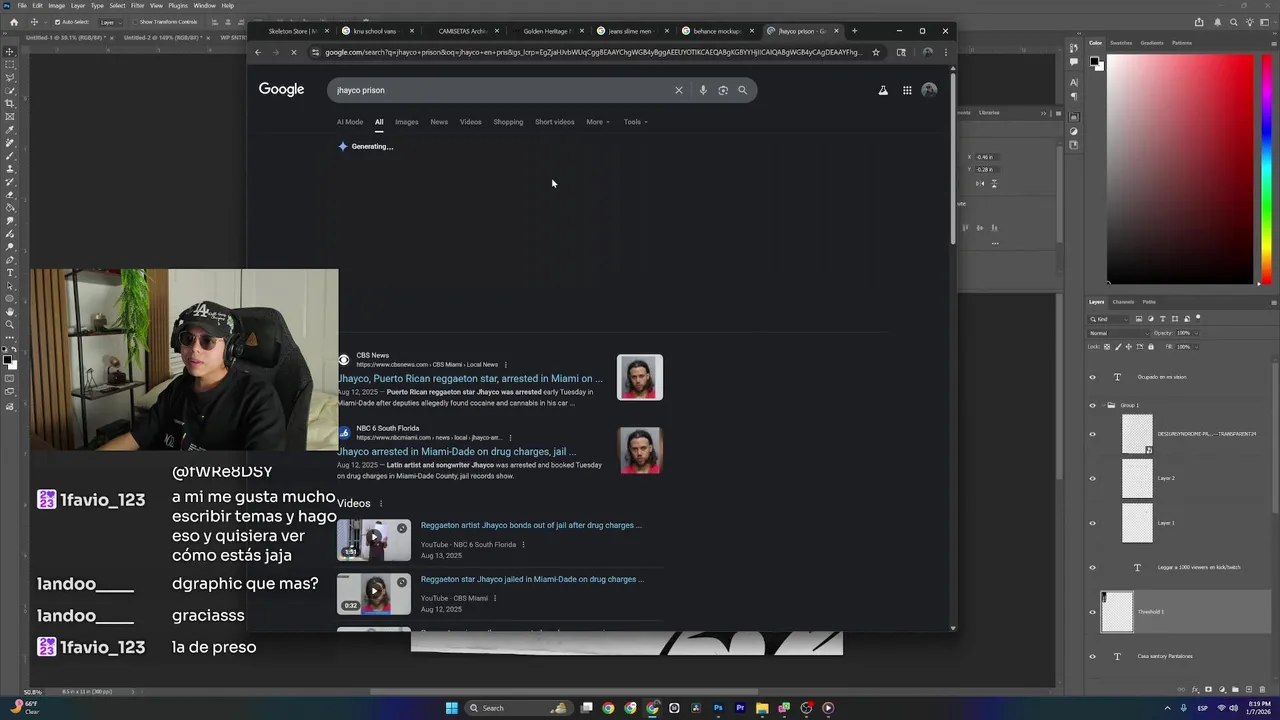This screenshot has width=1280, height=720.
Task: Click the Windows Start button
Action: 451,708
